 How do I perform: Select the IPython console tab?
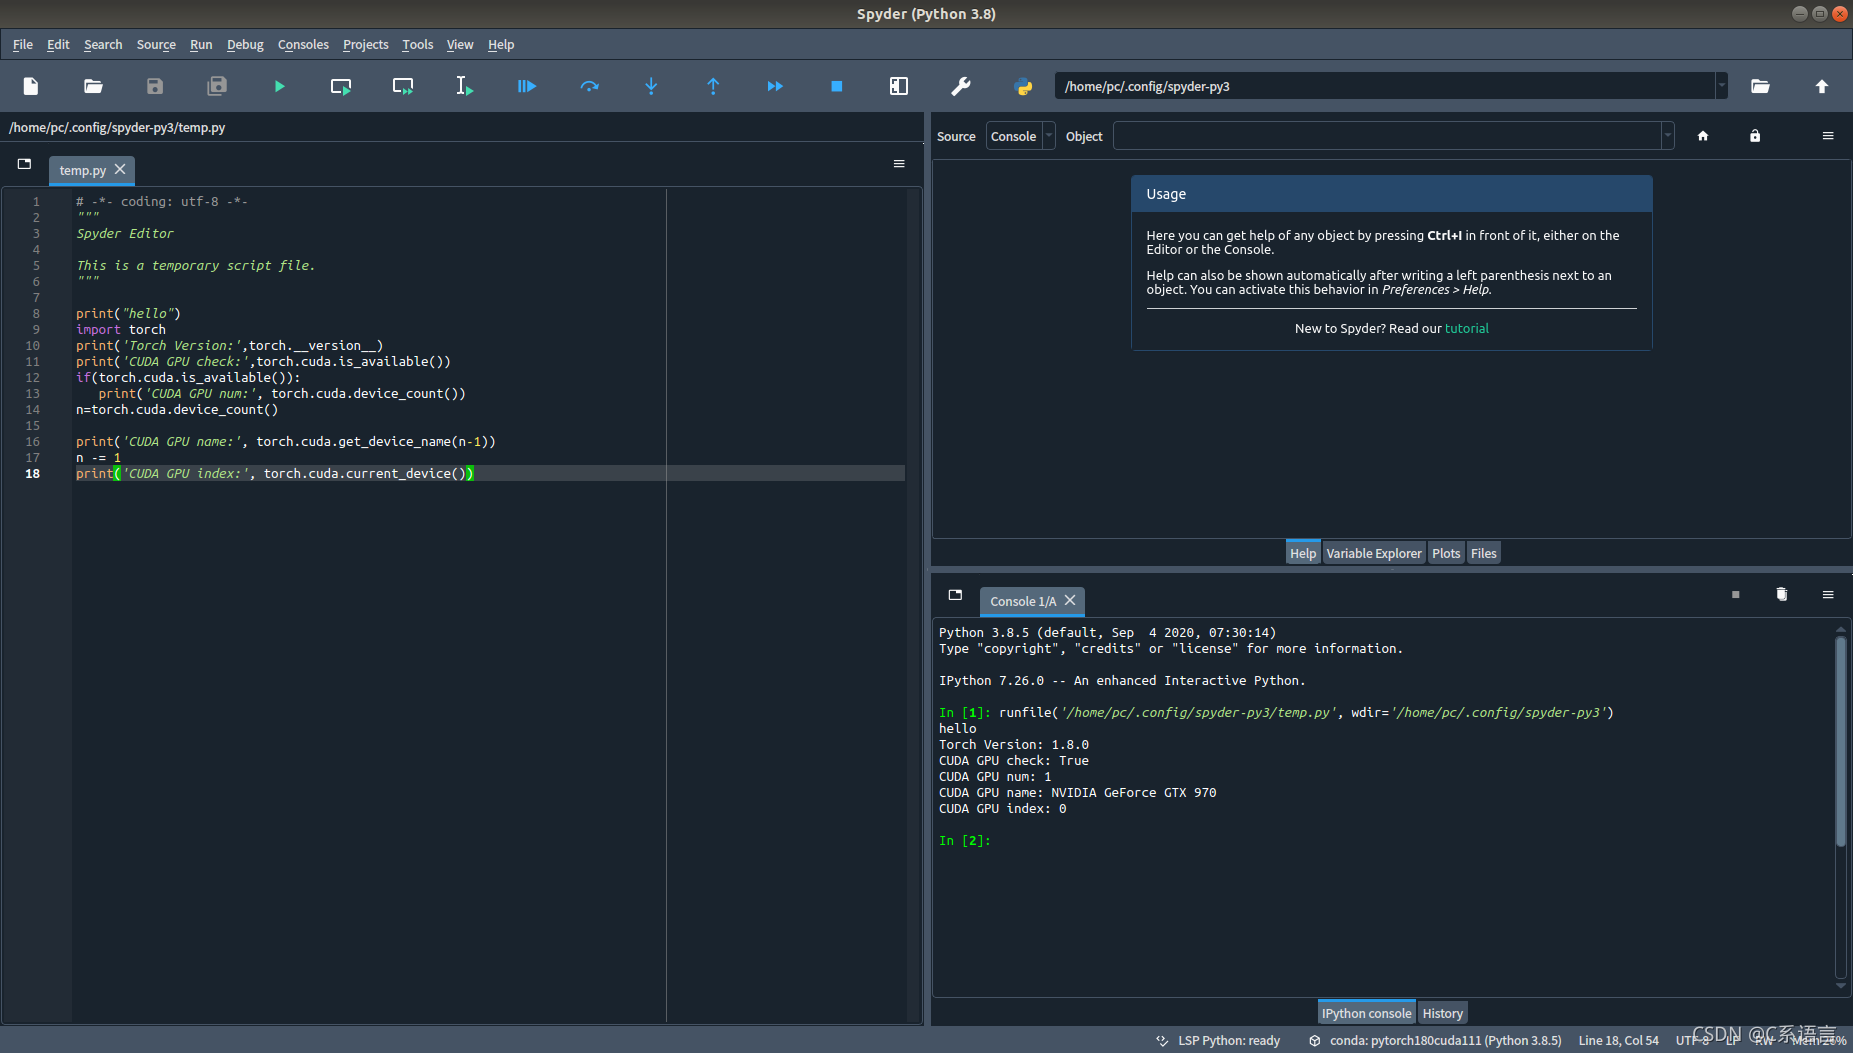(x=1366, y=1013)
